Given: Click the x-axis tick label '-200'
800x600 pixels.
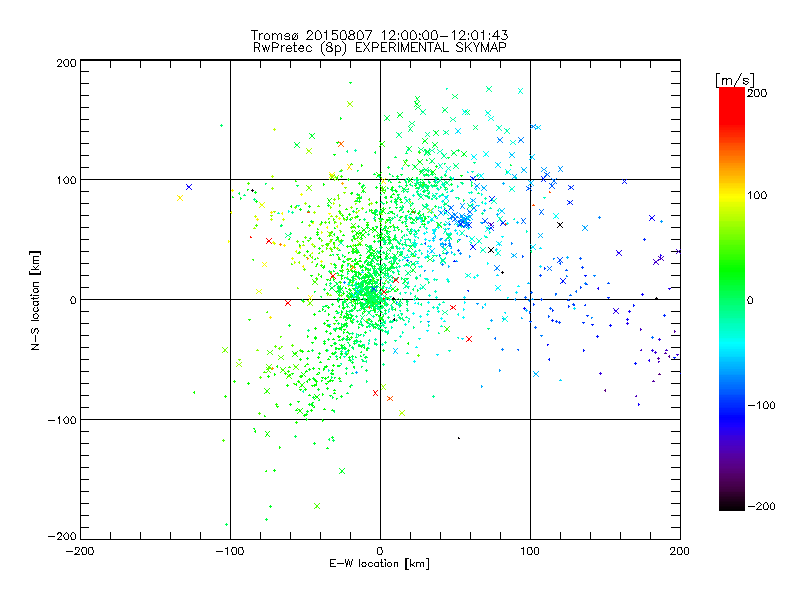Looking at the screenshot, I should tap(80, 551).
